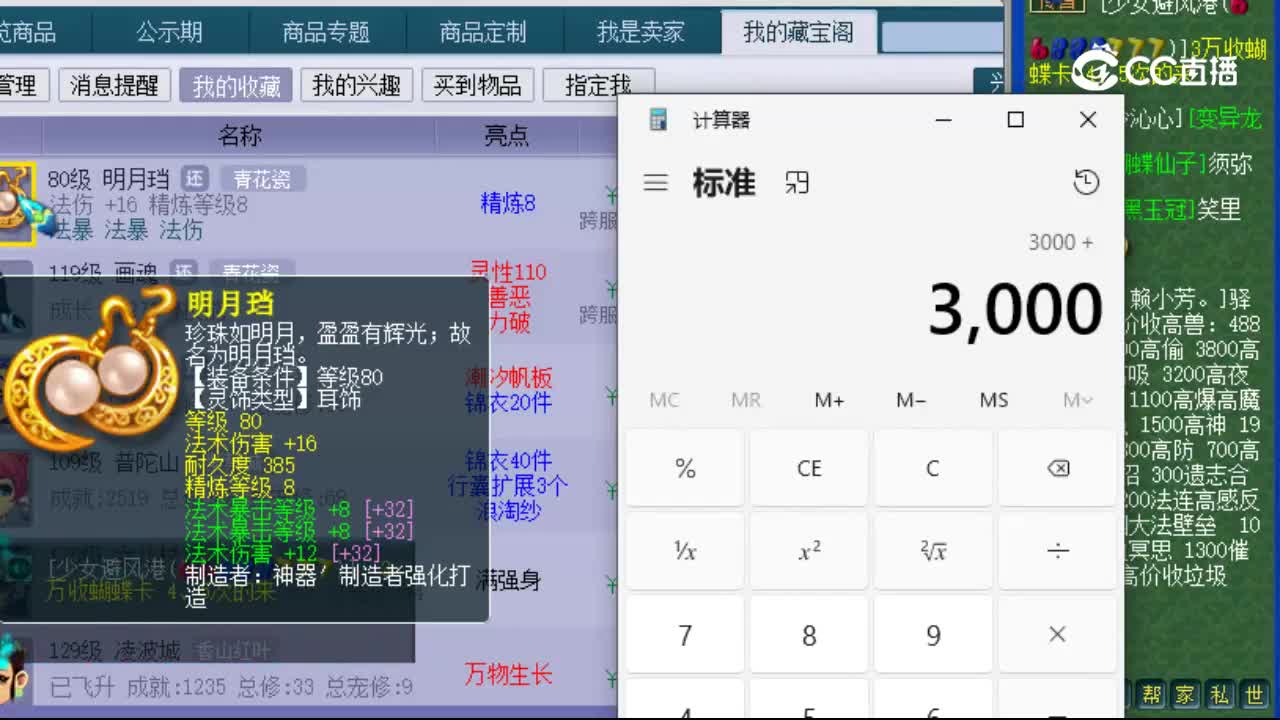Viewport: 1280px width, 720px height.
Task: Click the 3,000 calculator display value
Action: [1015, 309]
